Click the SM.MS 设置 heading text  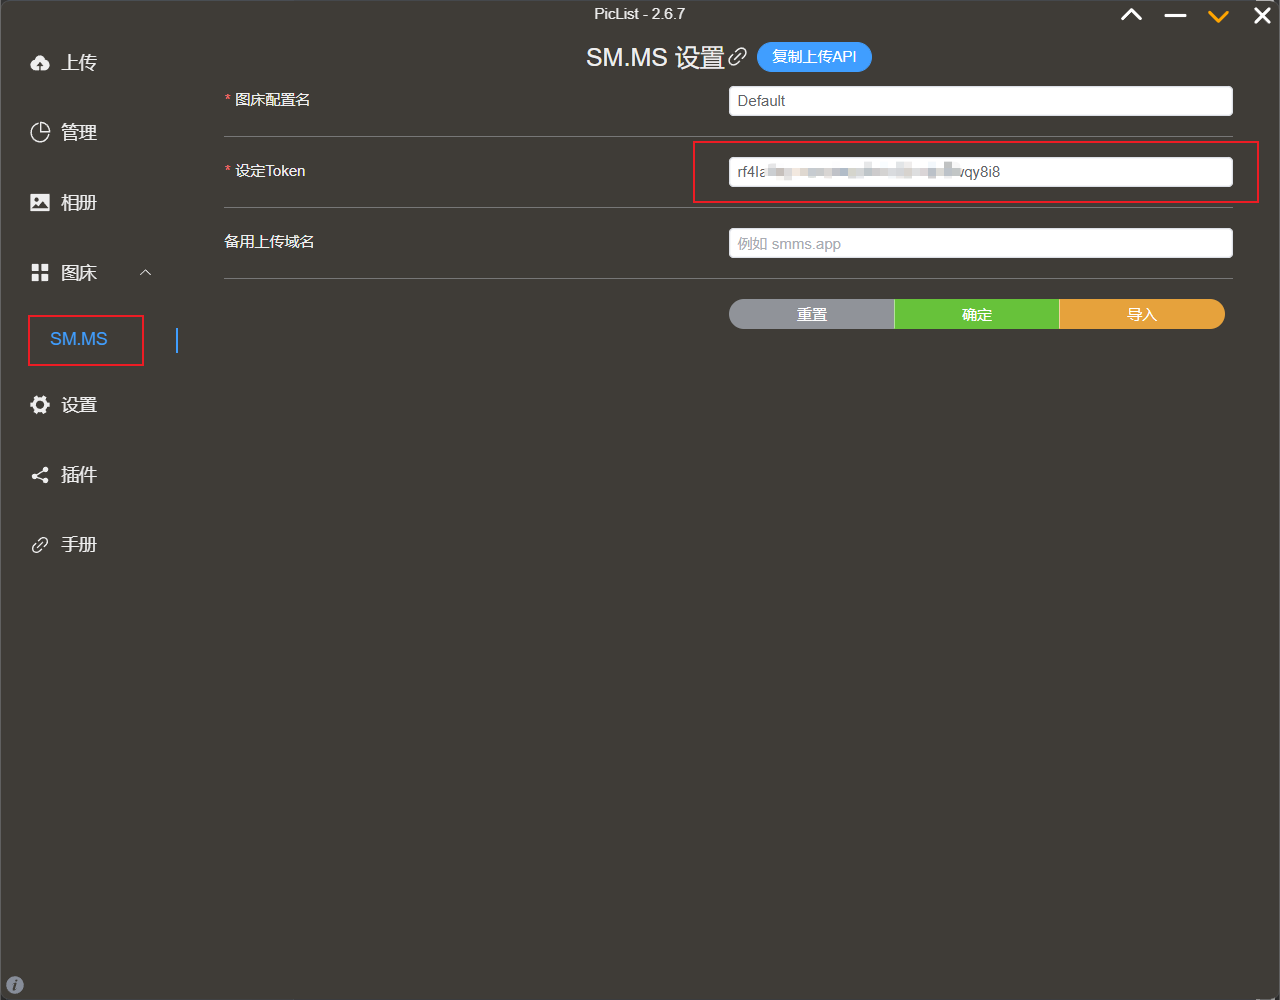pyautogui.click(x=655, y=58)
